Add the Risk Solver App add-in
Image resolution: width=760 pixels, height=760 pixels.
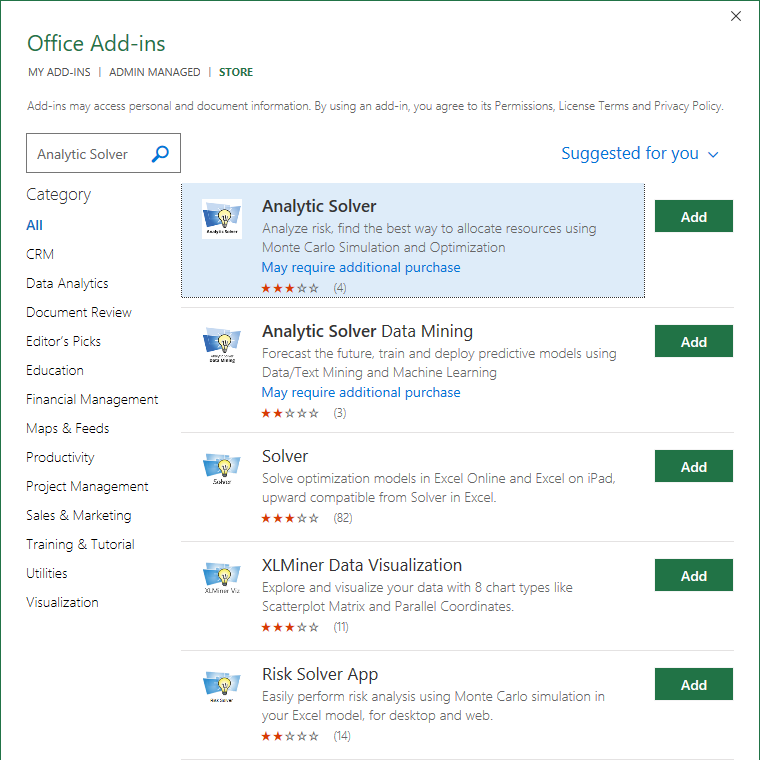click(693, 685)
